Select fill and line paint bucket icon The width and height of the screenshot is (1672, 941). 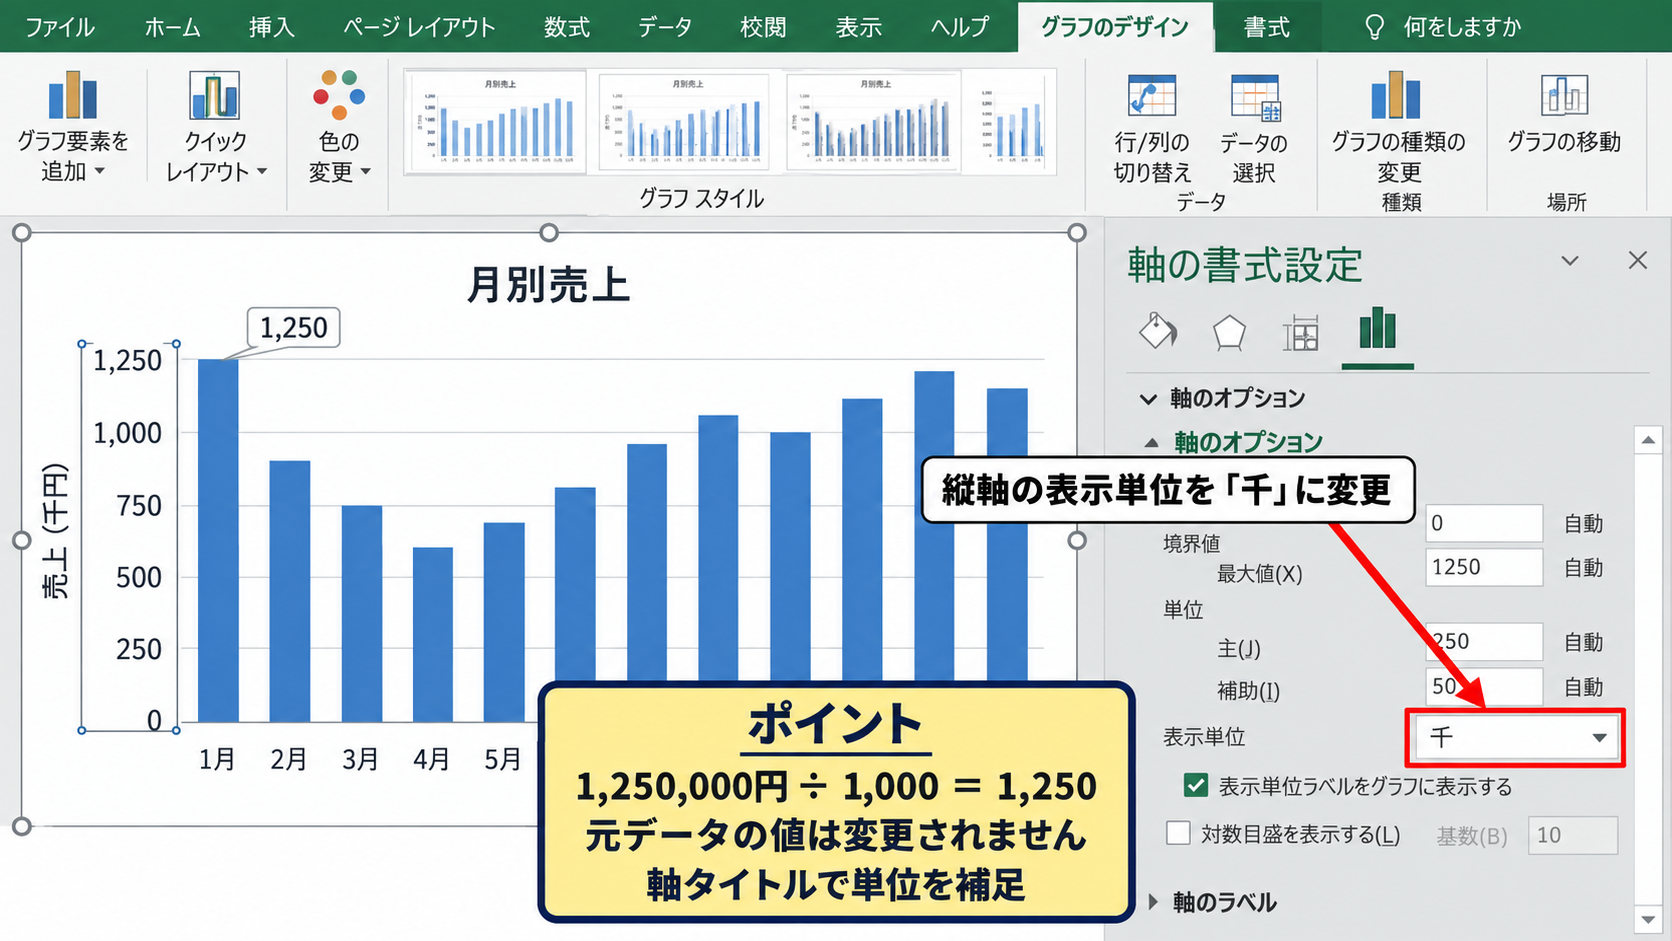pos(1158,331)
